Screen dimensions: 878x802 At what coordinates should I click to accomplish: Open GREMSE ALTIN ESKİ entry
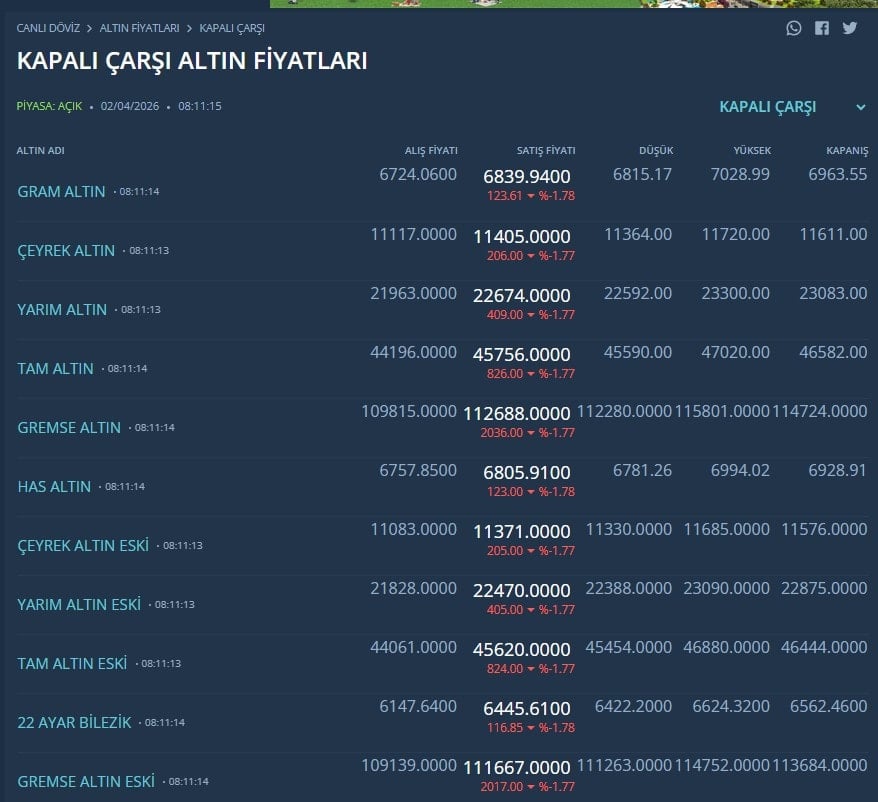(x=86, y=781)
